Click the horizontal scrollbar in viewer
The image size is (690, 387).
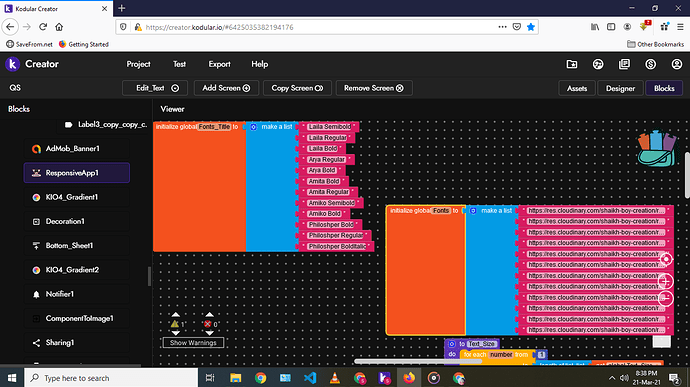pos(418,361)
